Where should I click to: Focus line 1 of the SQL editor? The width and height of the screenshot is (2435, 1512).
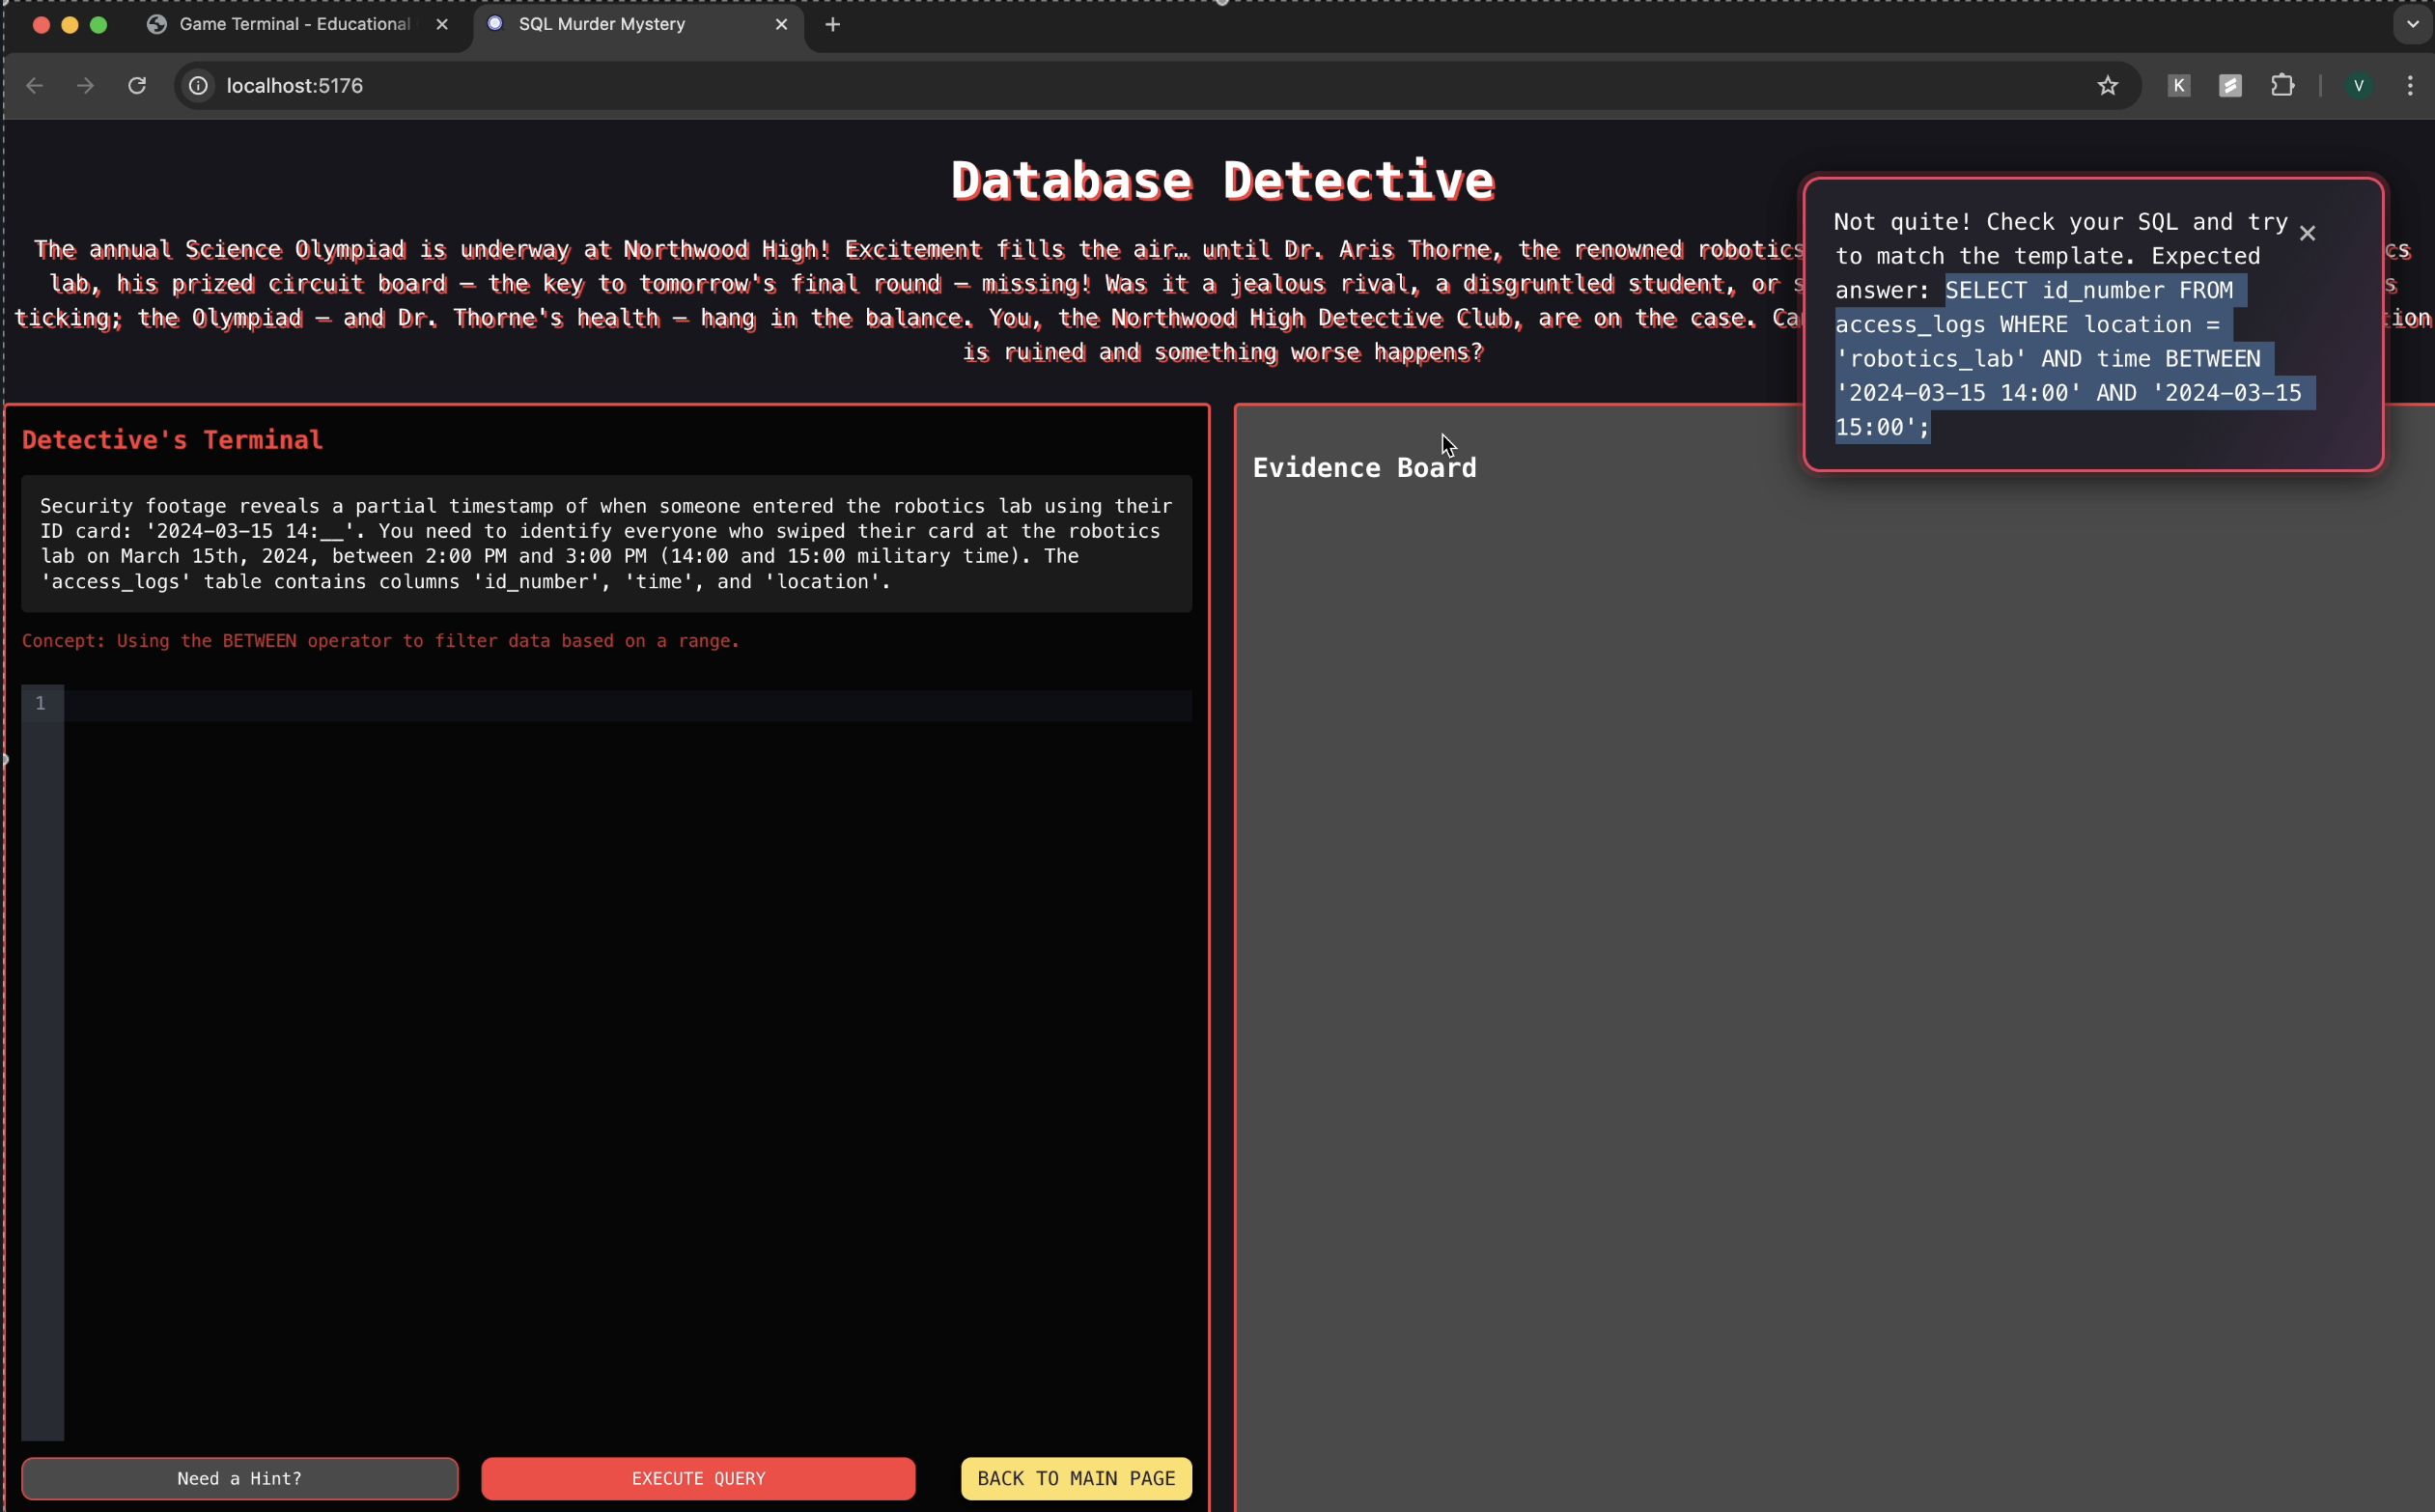(x=627, y=704)
